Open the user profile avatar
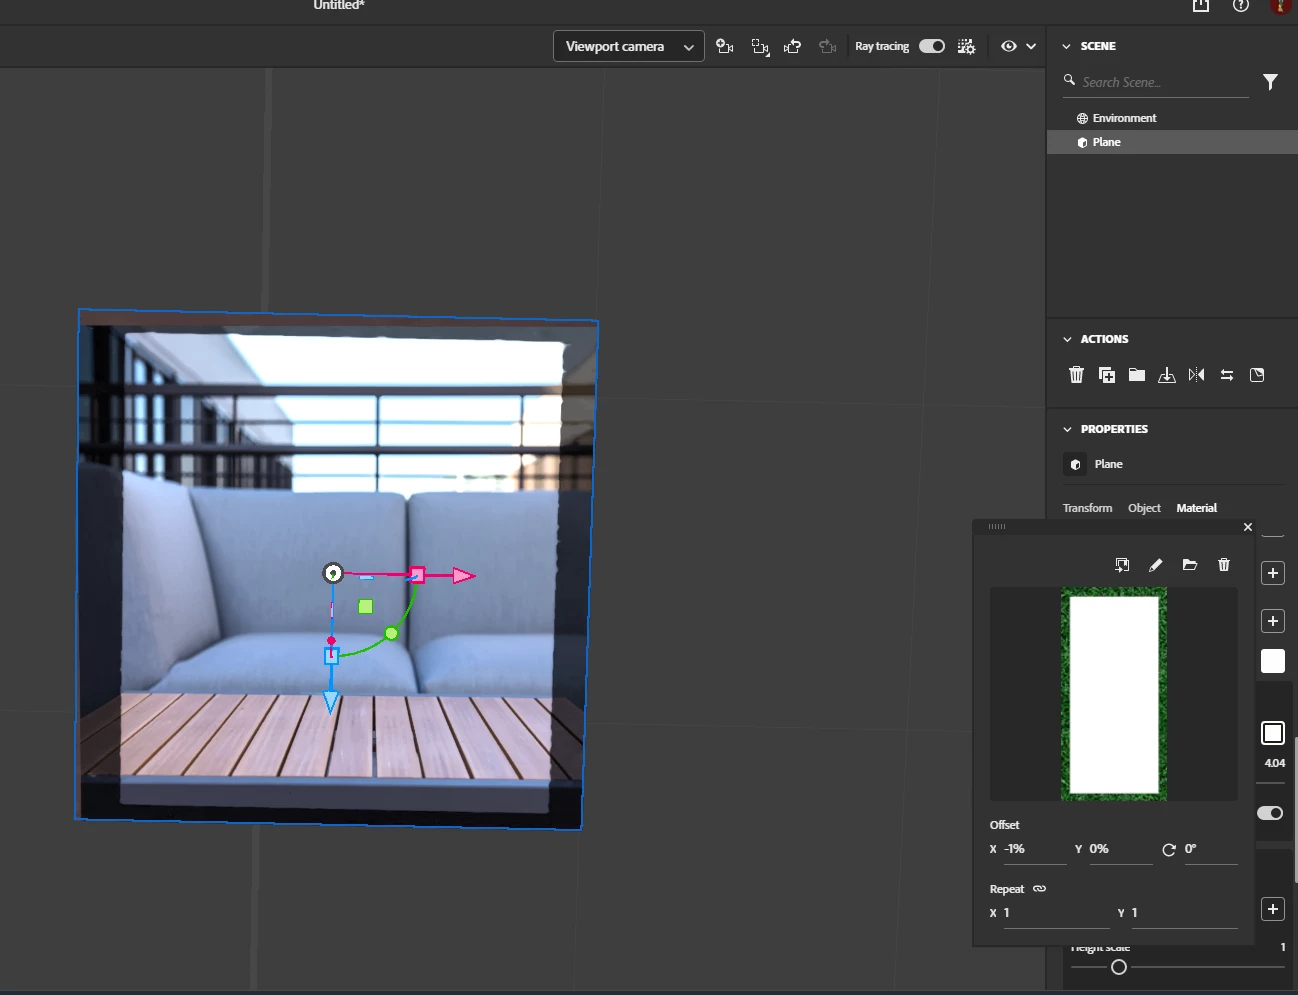Viewport: 1298px width, 995px height. [1280, 6]
